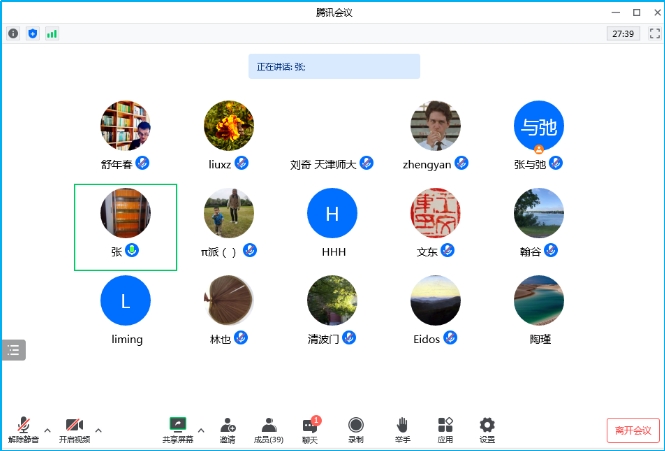This screenshot has height=451, width=665.
Task: Expand share options arrow beside 共享屏幕
Action: coord(201,430)
